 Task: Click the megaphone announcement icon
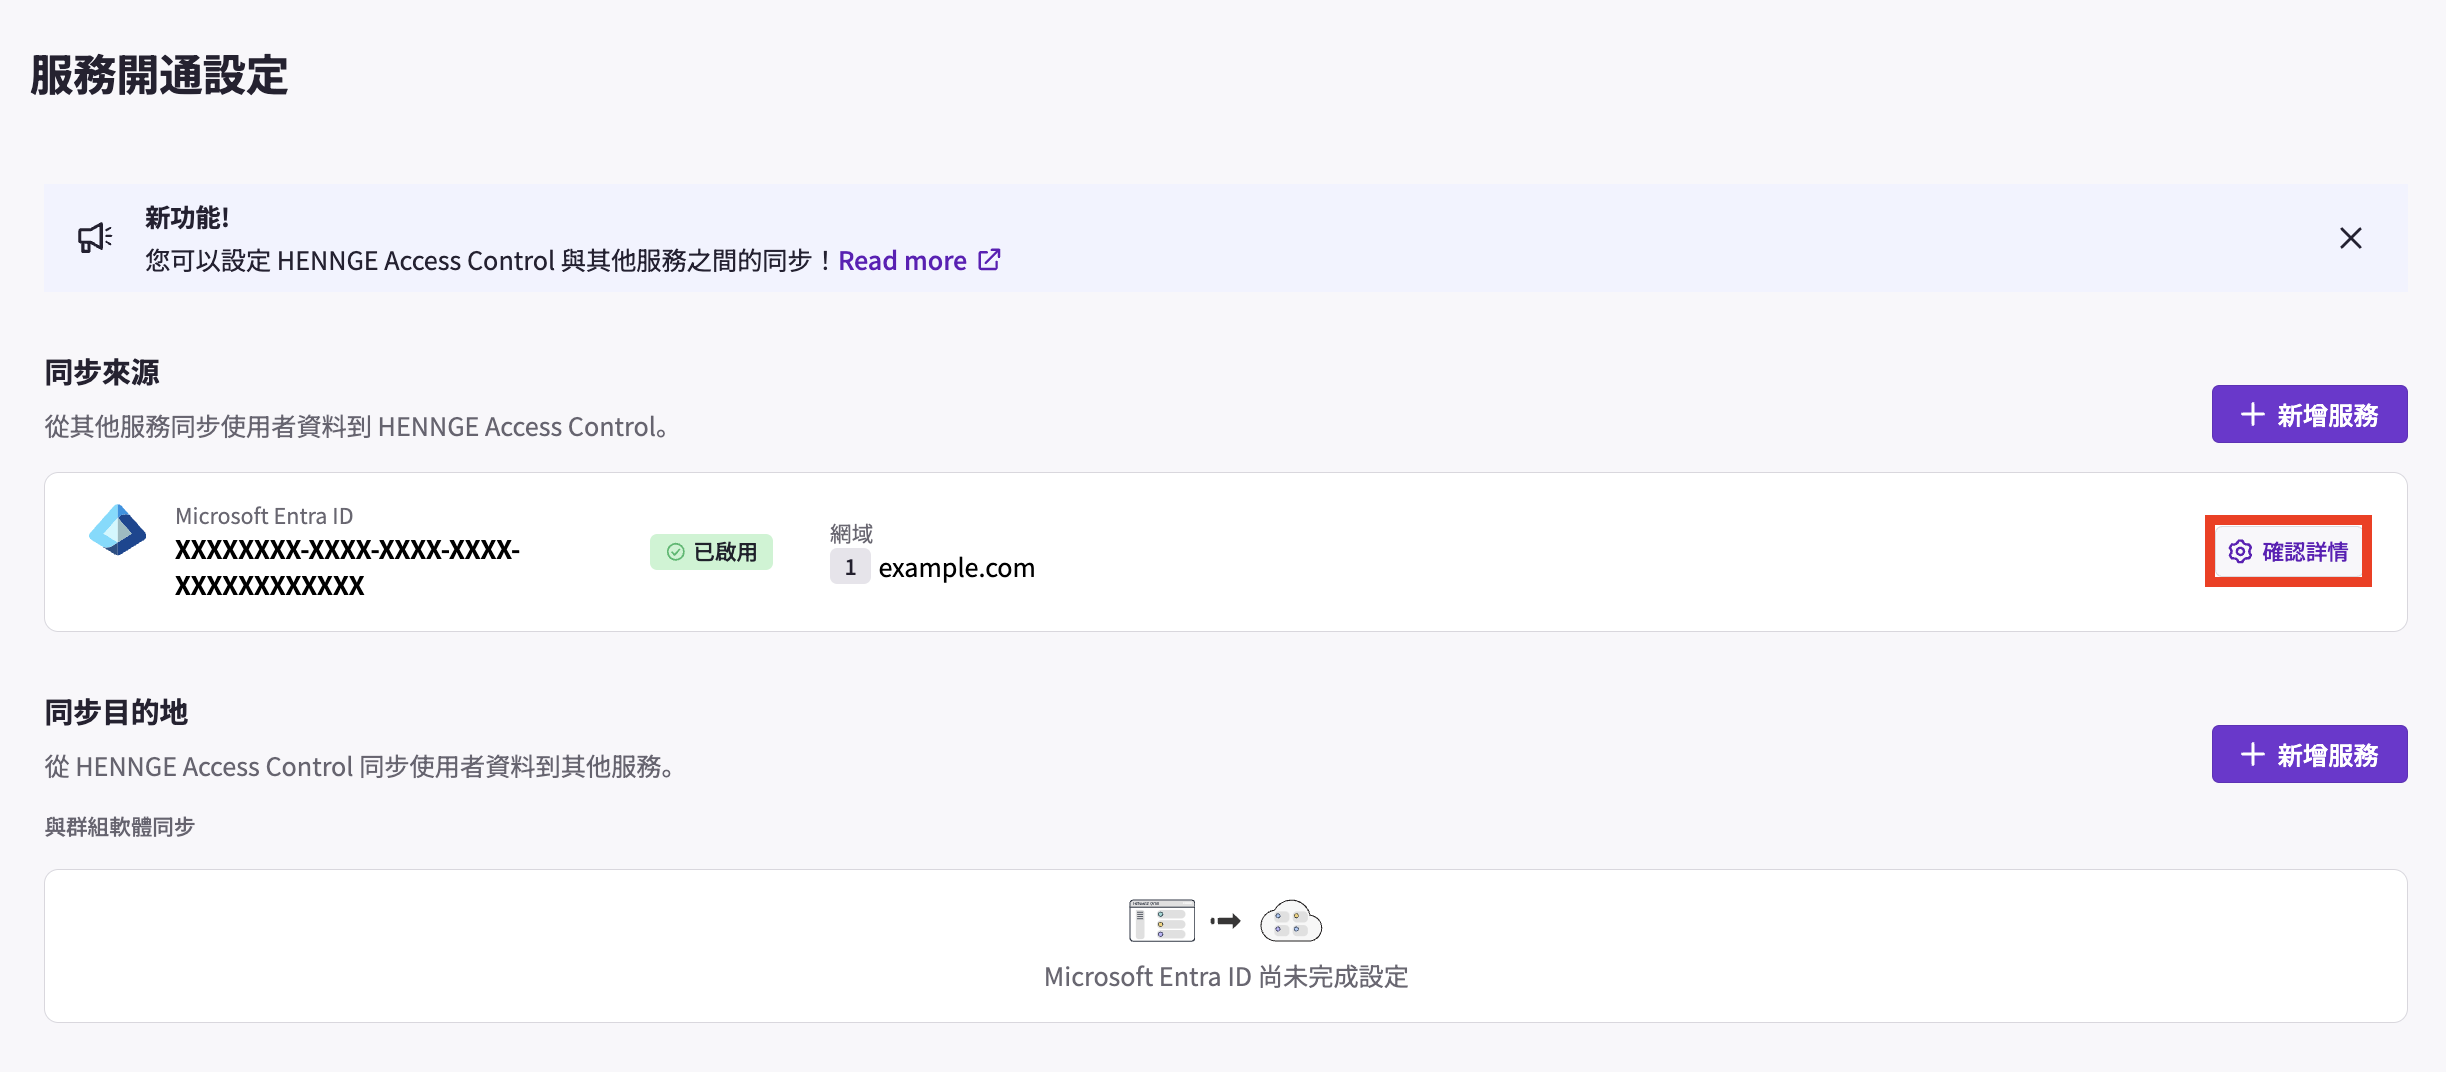95,238
